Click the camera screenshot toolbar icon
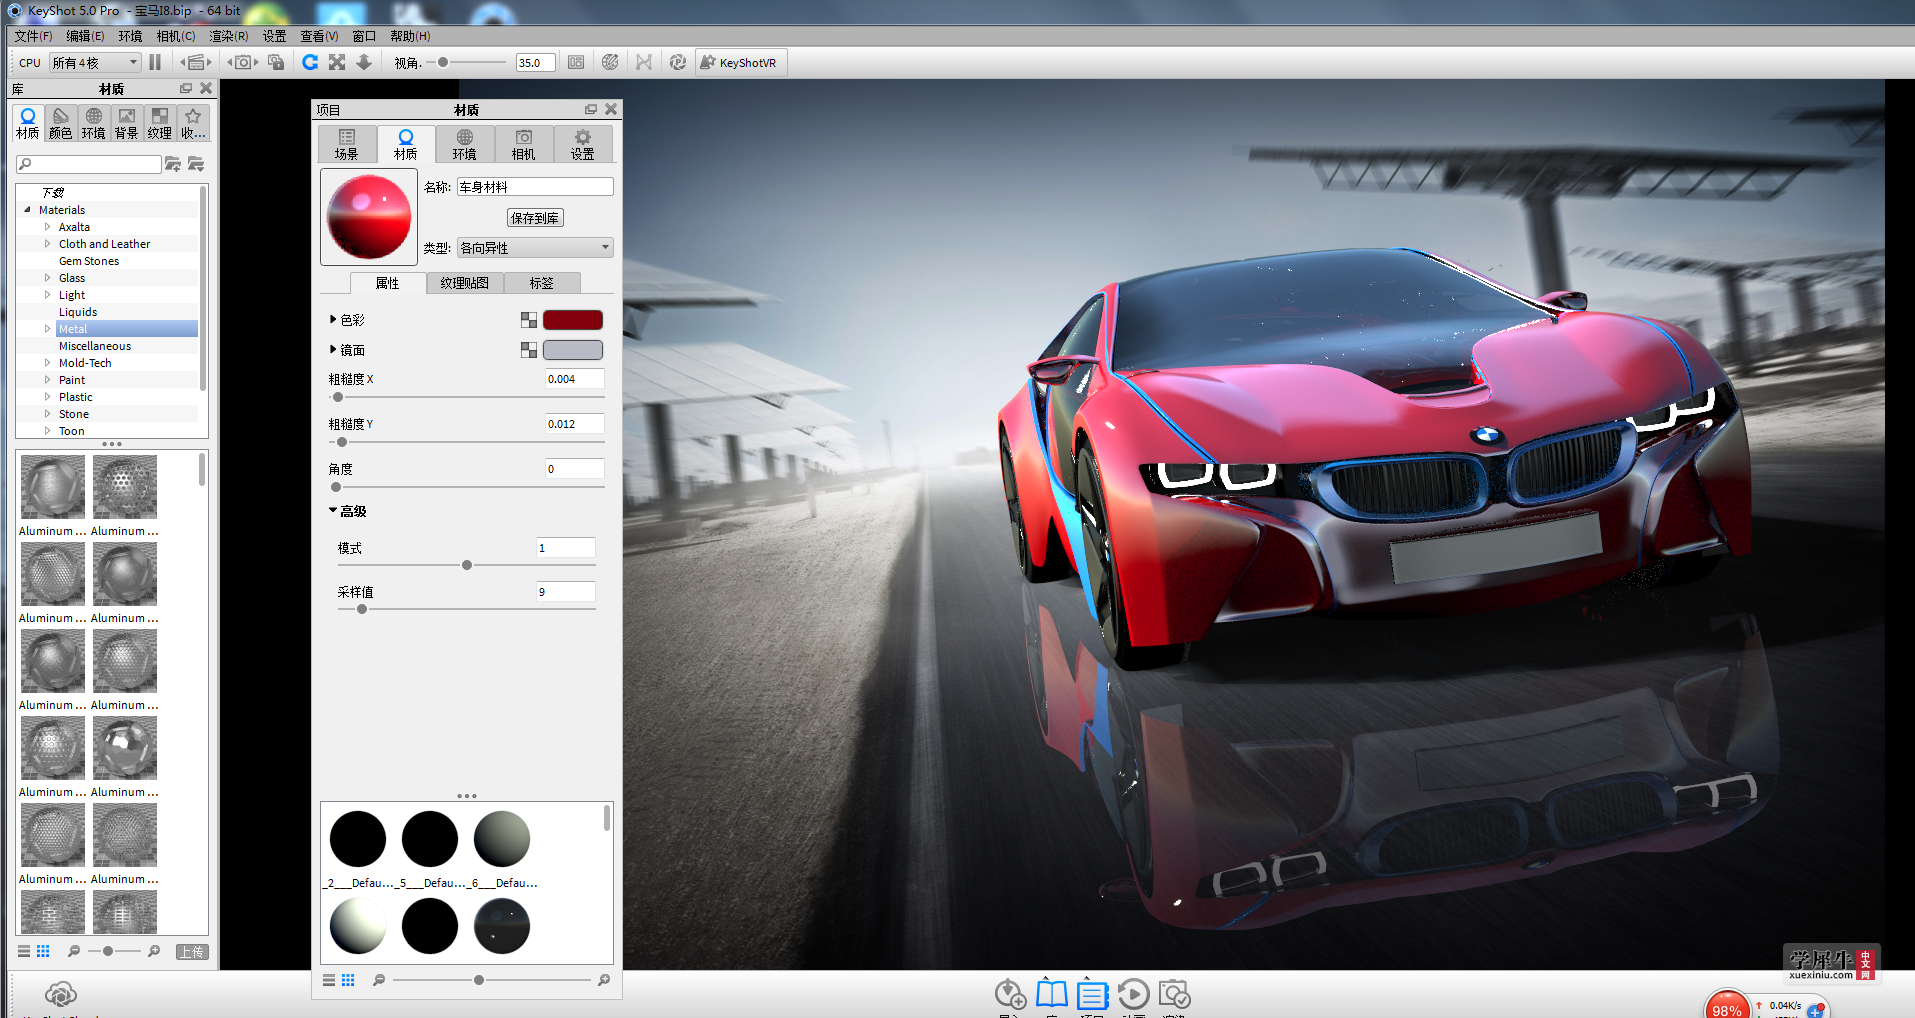 243,62
